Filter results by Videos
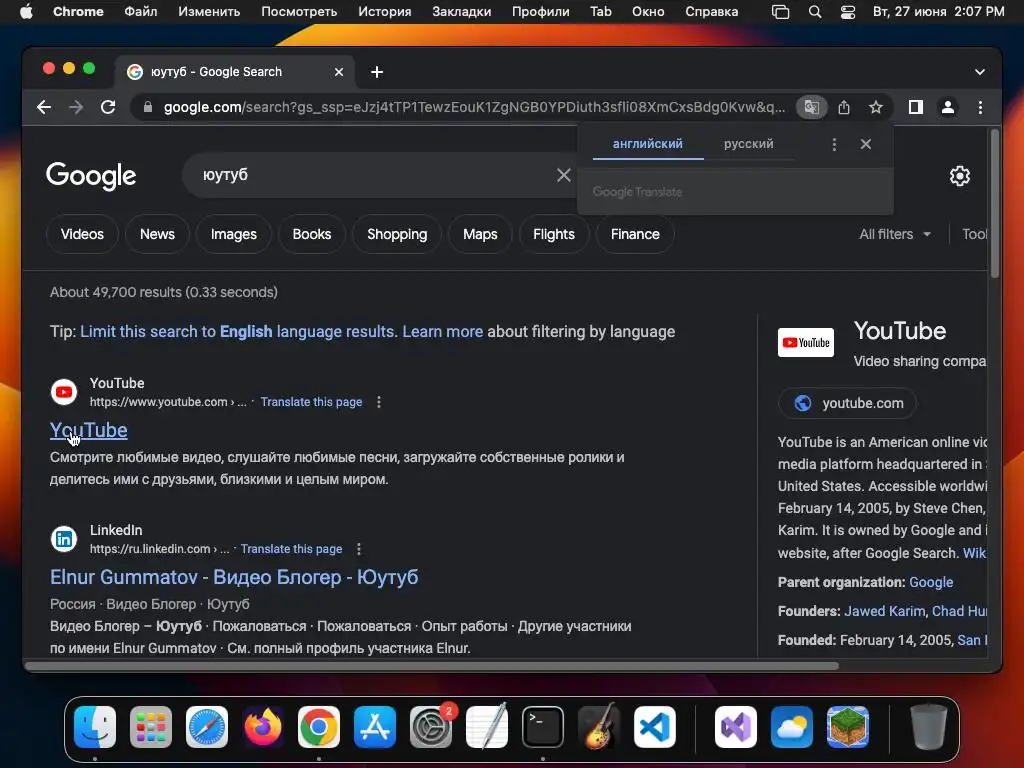 (x=82, y=234)
